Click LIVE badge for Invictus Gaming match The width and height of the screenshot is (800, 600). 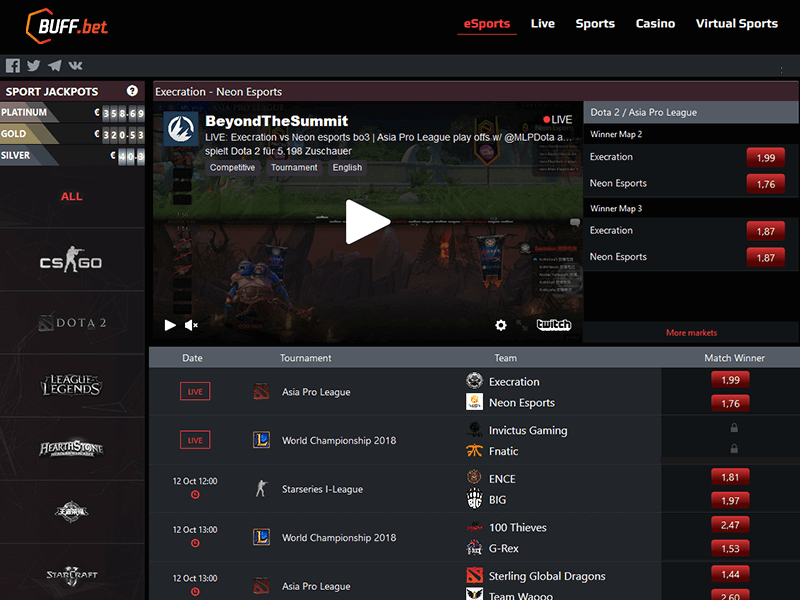coord(195,440)
